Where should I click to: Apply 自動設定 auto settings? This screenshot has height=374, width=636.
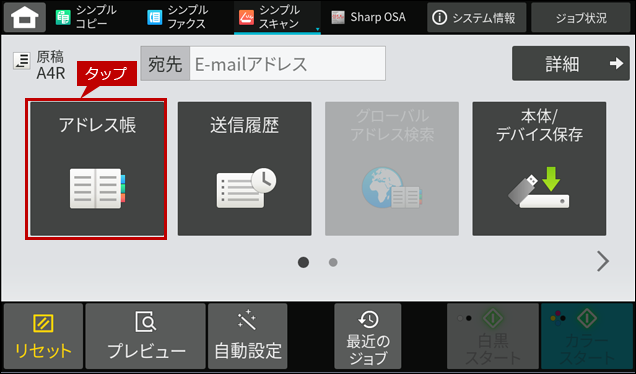pos(248,336)
